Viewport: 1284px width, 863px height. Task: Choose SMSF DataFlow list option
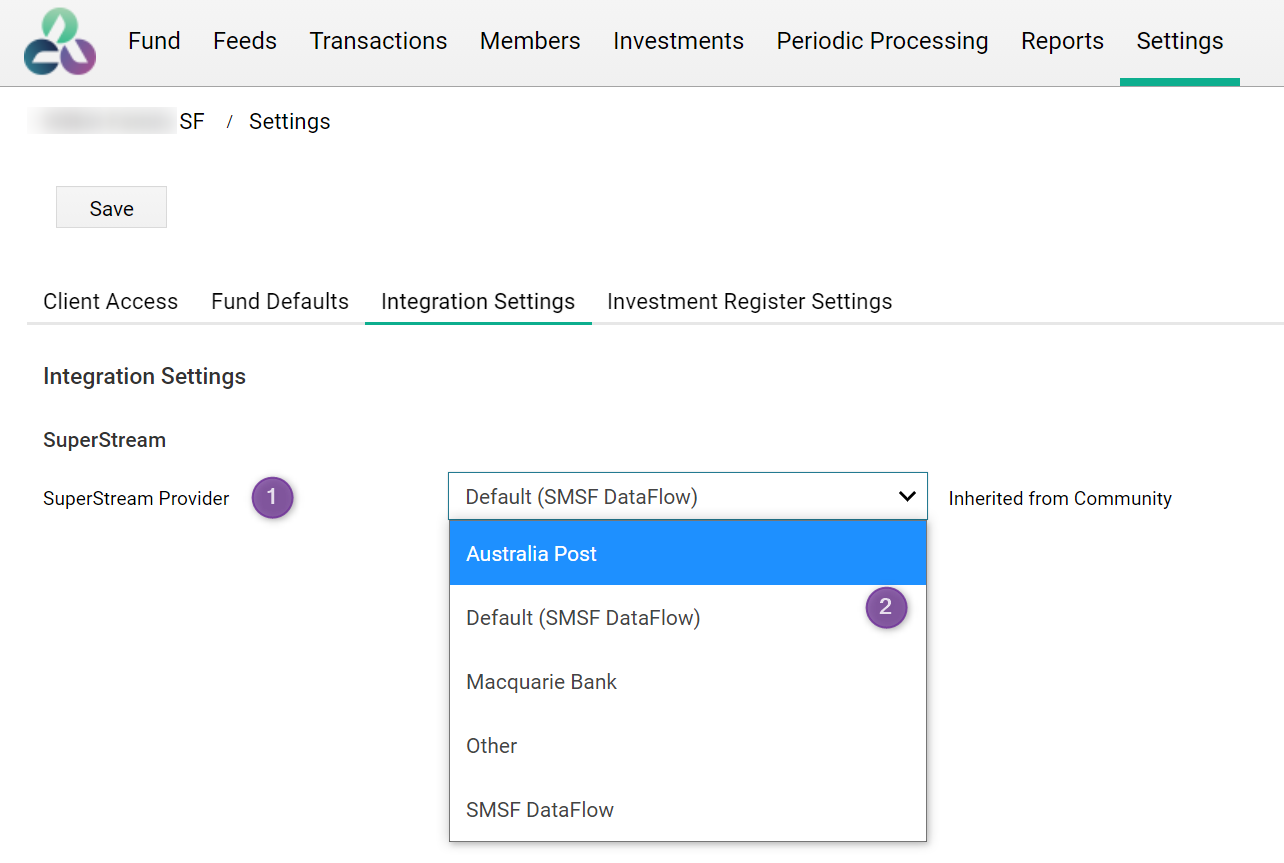[x=688, y=809]
